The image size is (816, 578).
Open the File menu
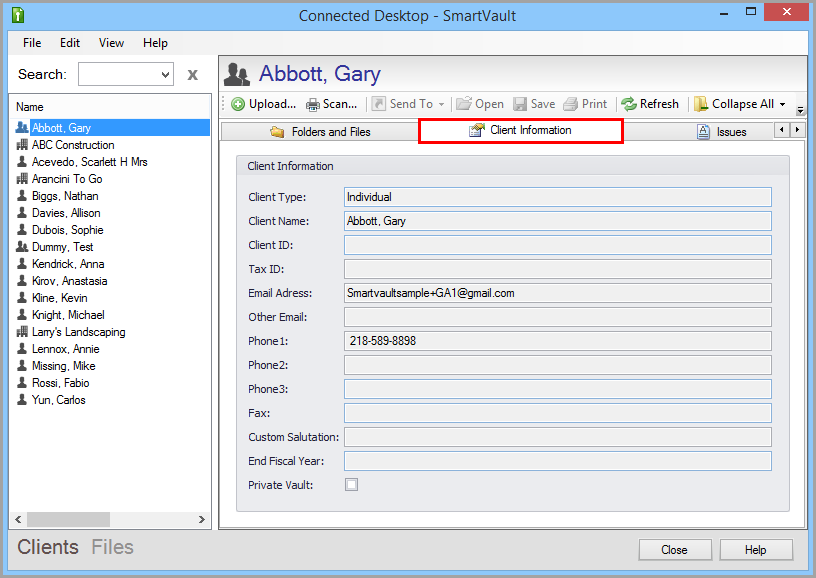[x=32, y=43]
